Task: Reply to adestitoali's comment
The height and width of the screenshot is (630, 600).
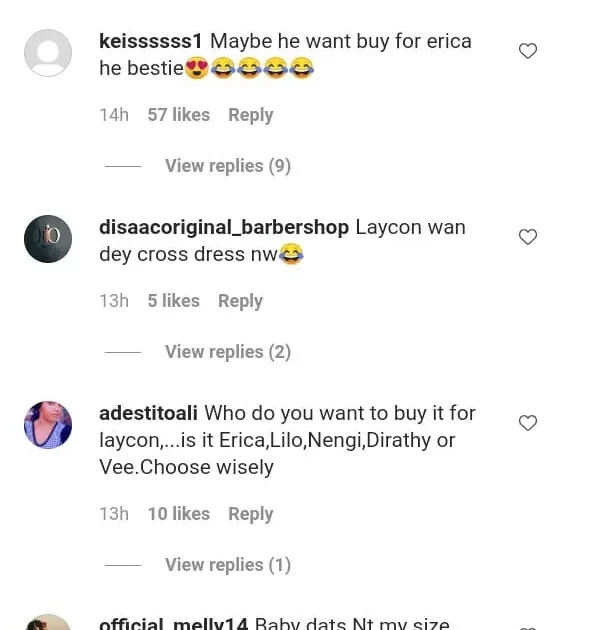Action: click(250, 514)
